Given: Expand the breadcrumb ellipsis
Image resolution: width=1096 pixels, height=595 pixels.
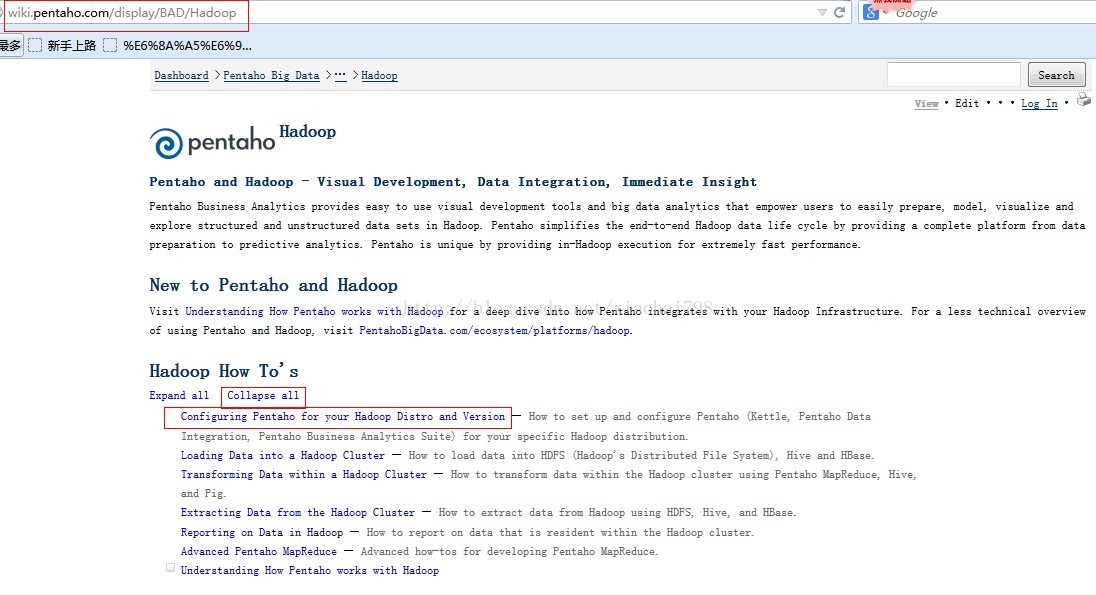Looking at the screenshot, I should click(x=340, y=76).
